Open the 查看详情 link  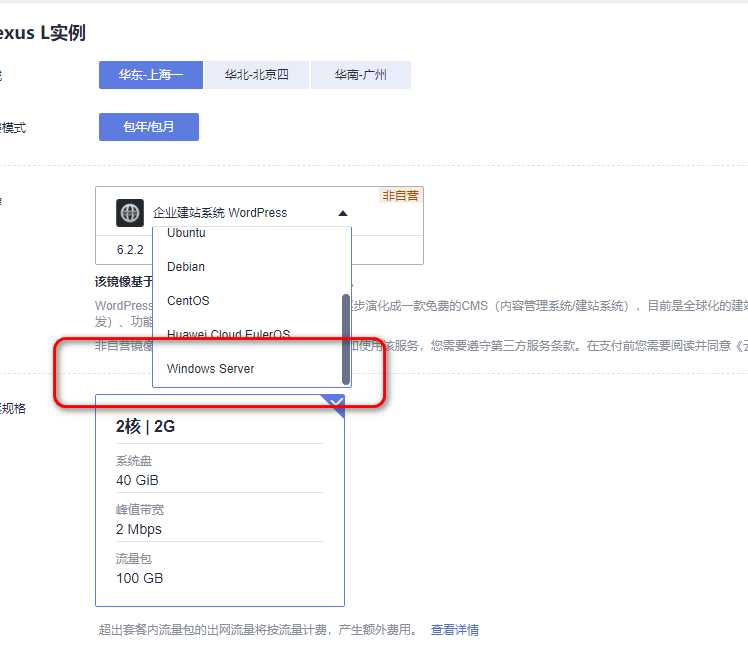455,629
